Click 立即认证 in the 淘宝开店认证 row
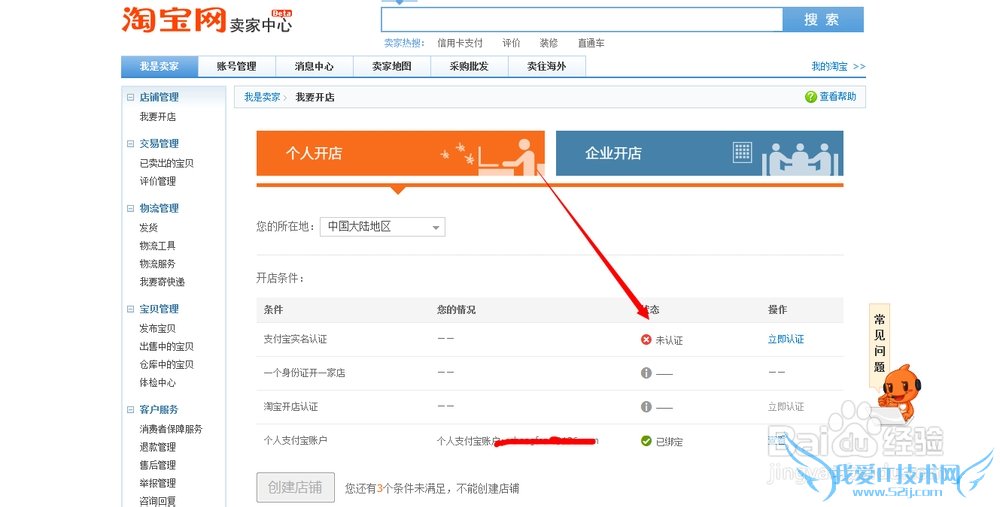1000x507 pixels. pyautogui.click(x=786, y=407)
